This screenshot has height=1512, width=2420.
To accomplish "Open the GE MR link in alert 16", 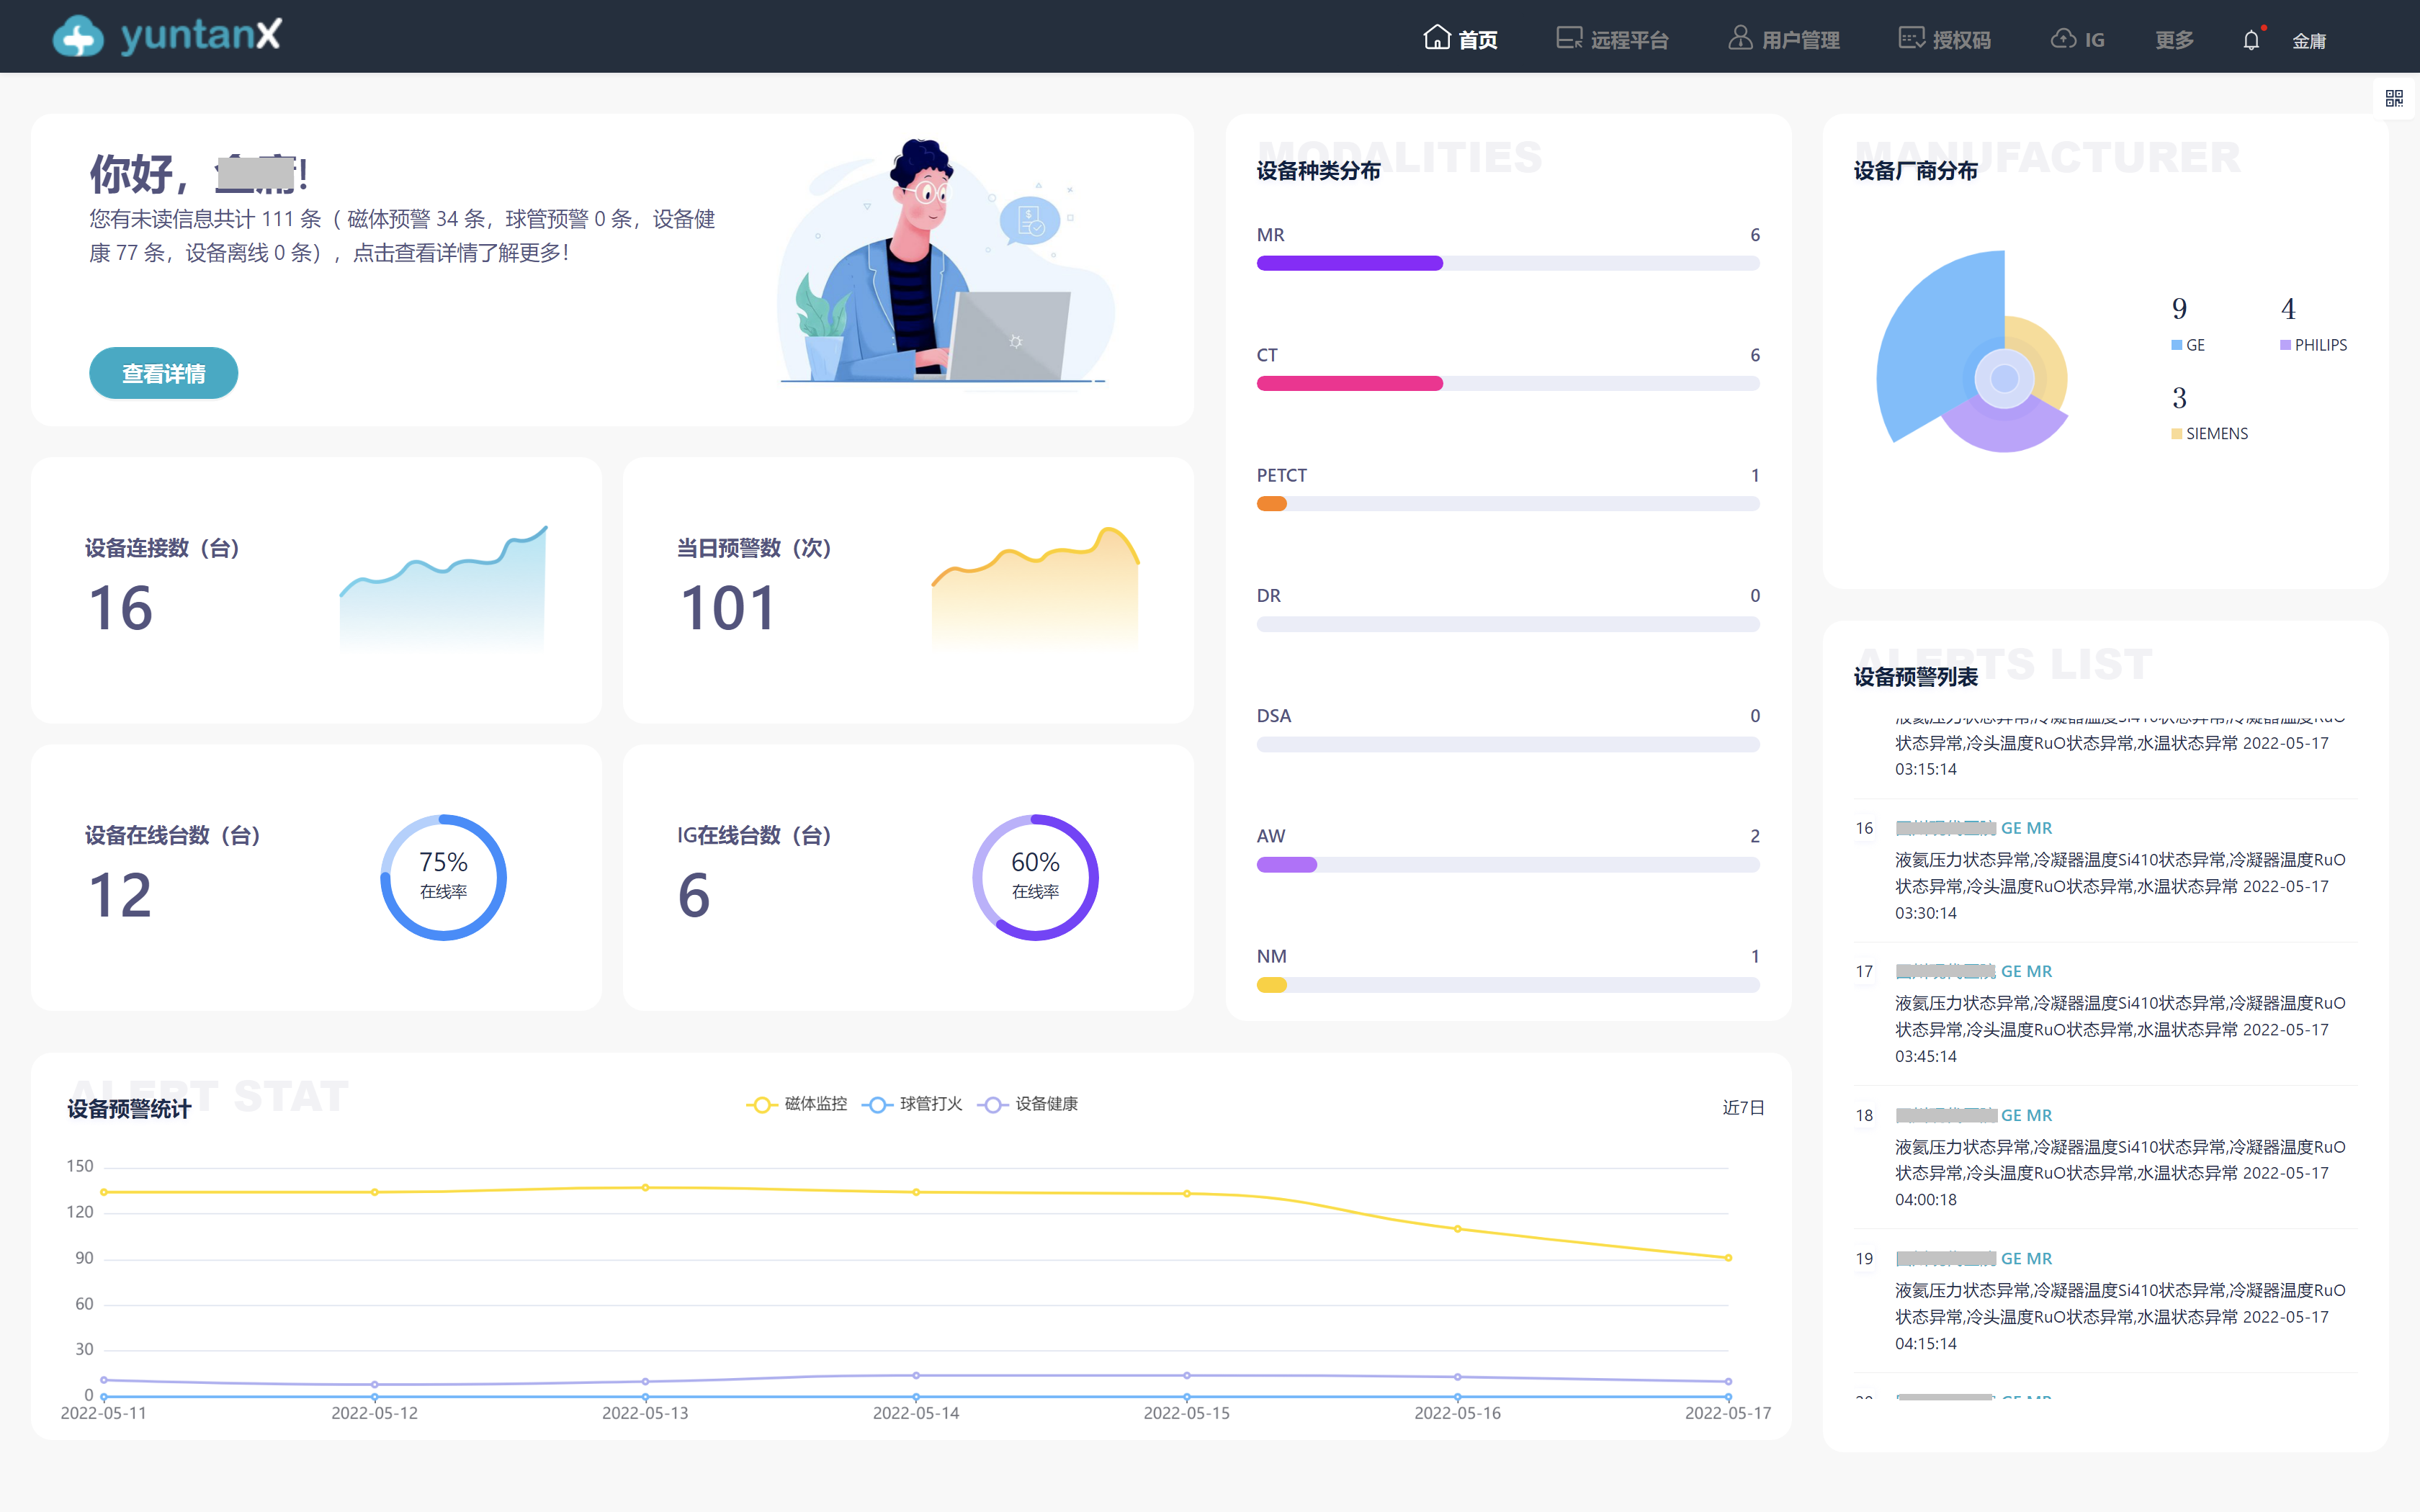I will click(x=2025, y=828).
